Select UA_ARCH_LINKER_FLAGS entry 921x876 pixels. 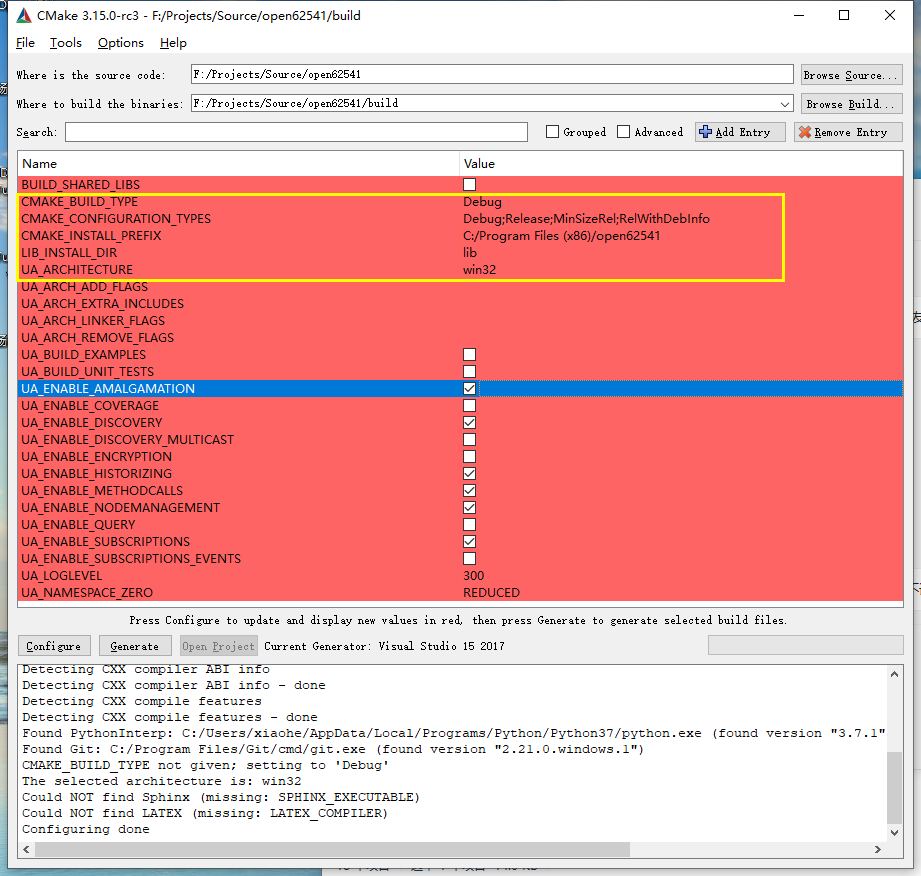[x=93, y=321]
